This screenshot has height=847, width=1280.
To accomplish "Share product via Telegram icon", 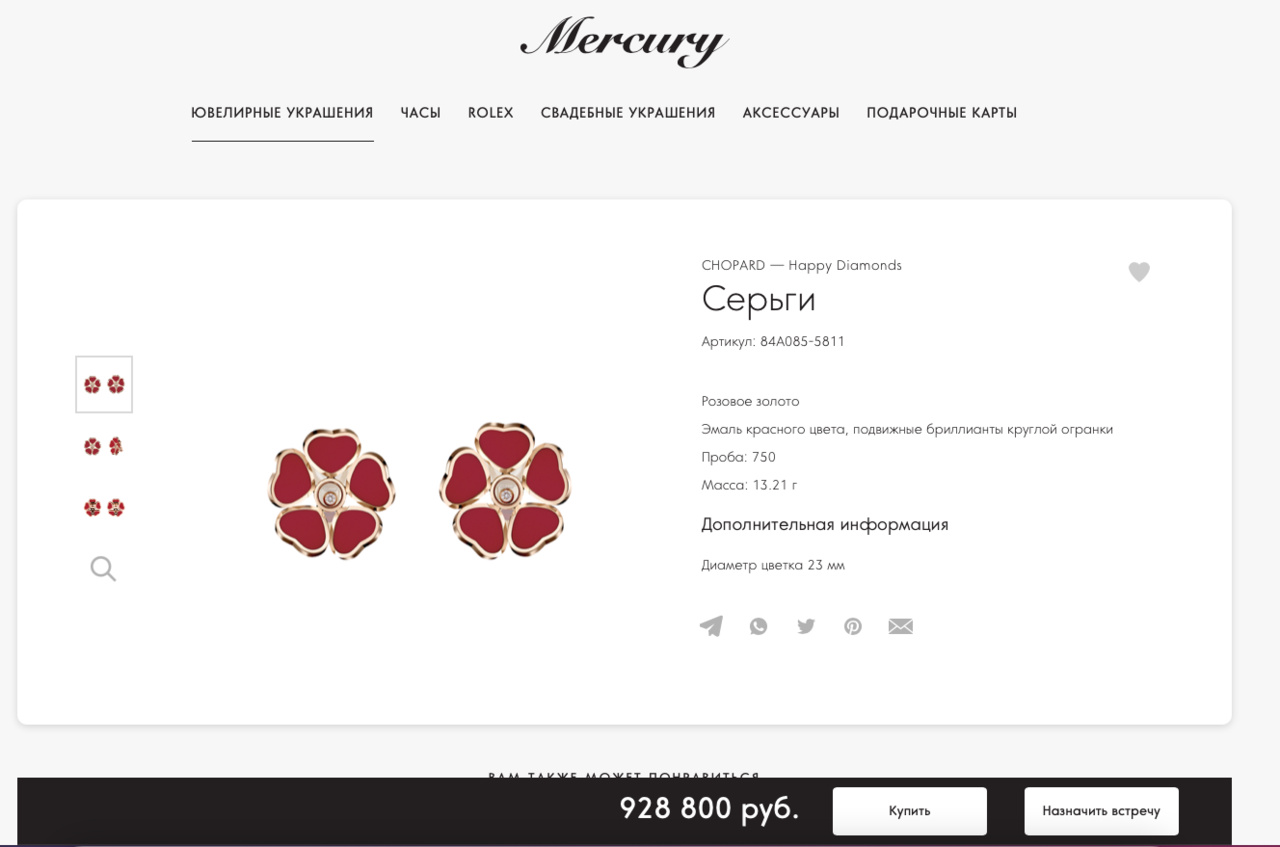I will 711,626.
